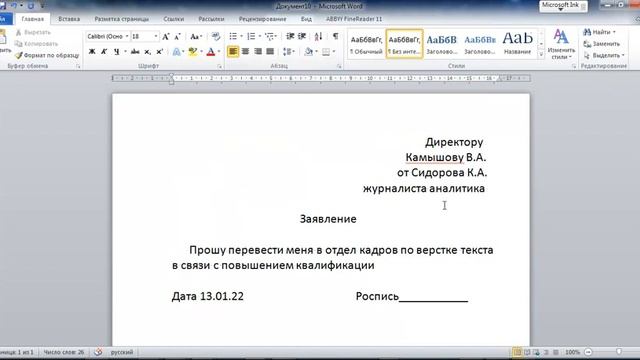The image size is (640, 360).
Task: Click zoom out minus button
Action: (588, 352)
